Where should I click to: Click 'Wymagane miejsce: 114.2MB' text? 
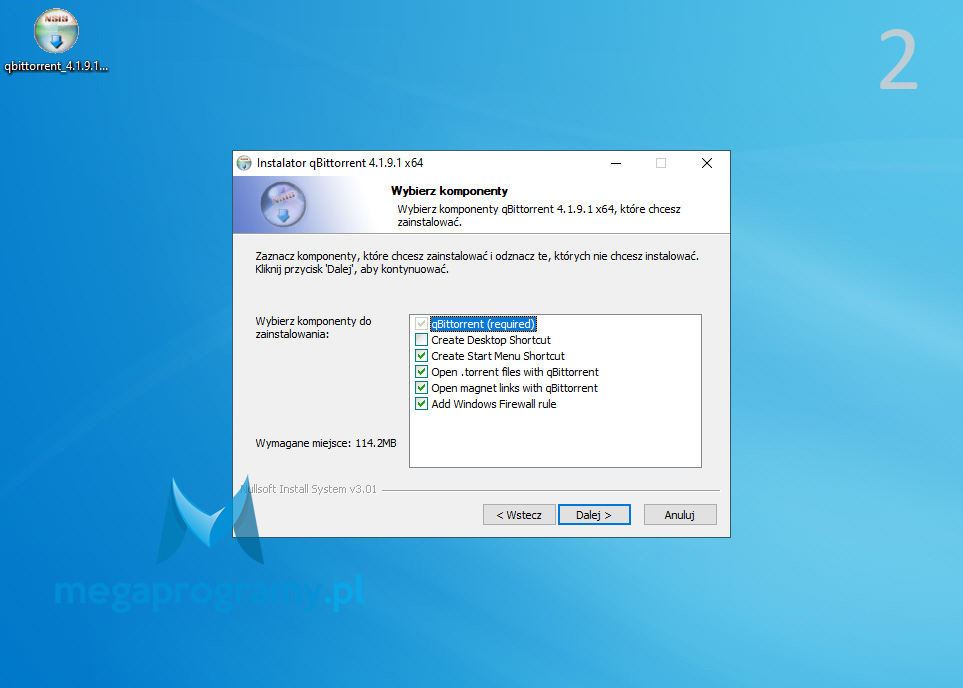pyautogui.click(x=326, y=443)
